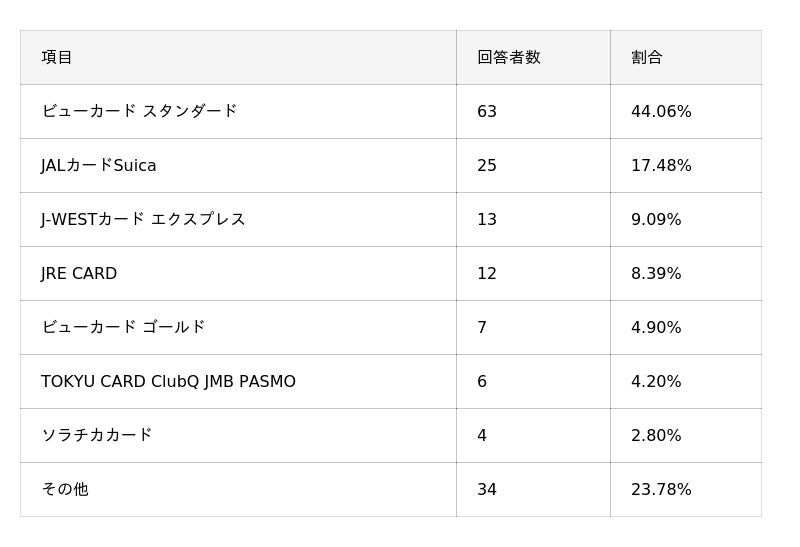This screenshot has width=800, height=547.
Task: Click the 回答者数 column header
Action: click(508, 57)
